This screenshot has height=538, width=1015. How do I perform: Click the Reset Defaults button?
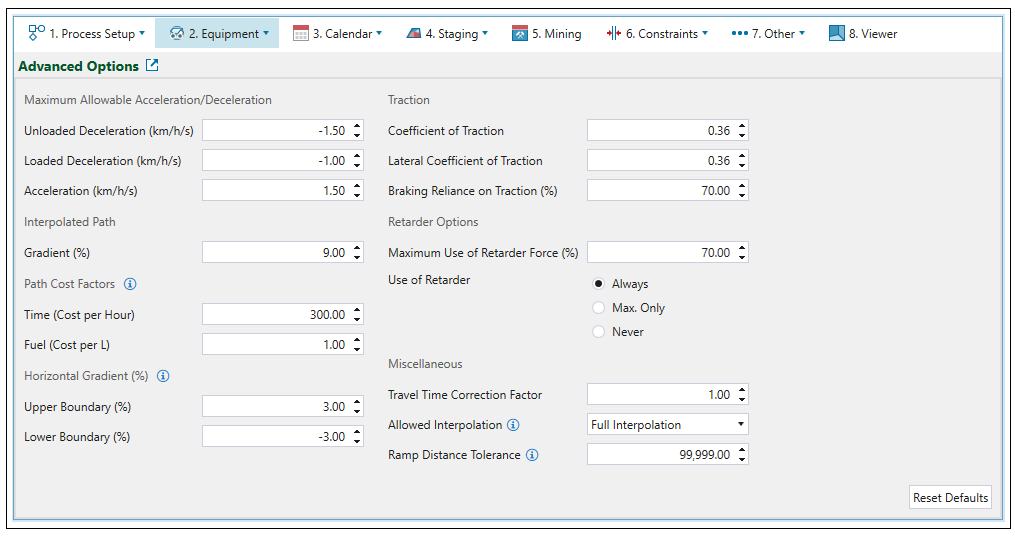(950, 497)
